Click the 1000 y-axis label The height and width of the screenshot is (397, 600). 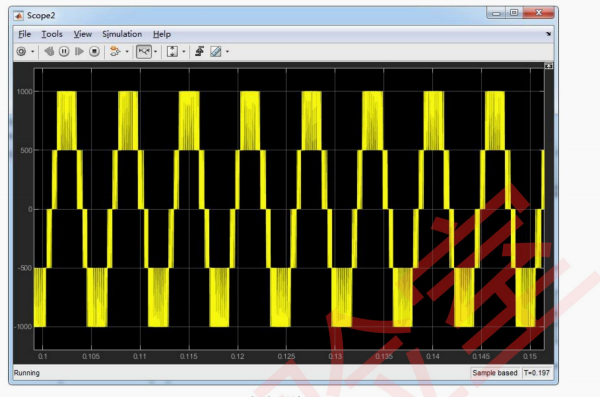click(24, 91)
